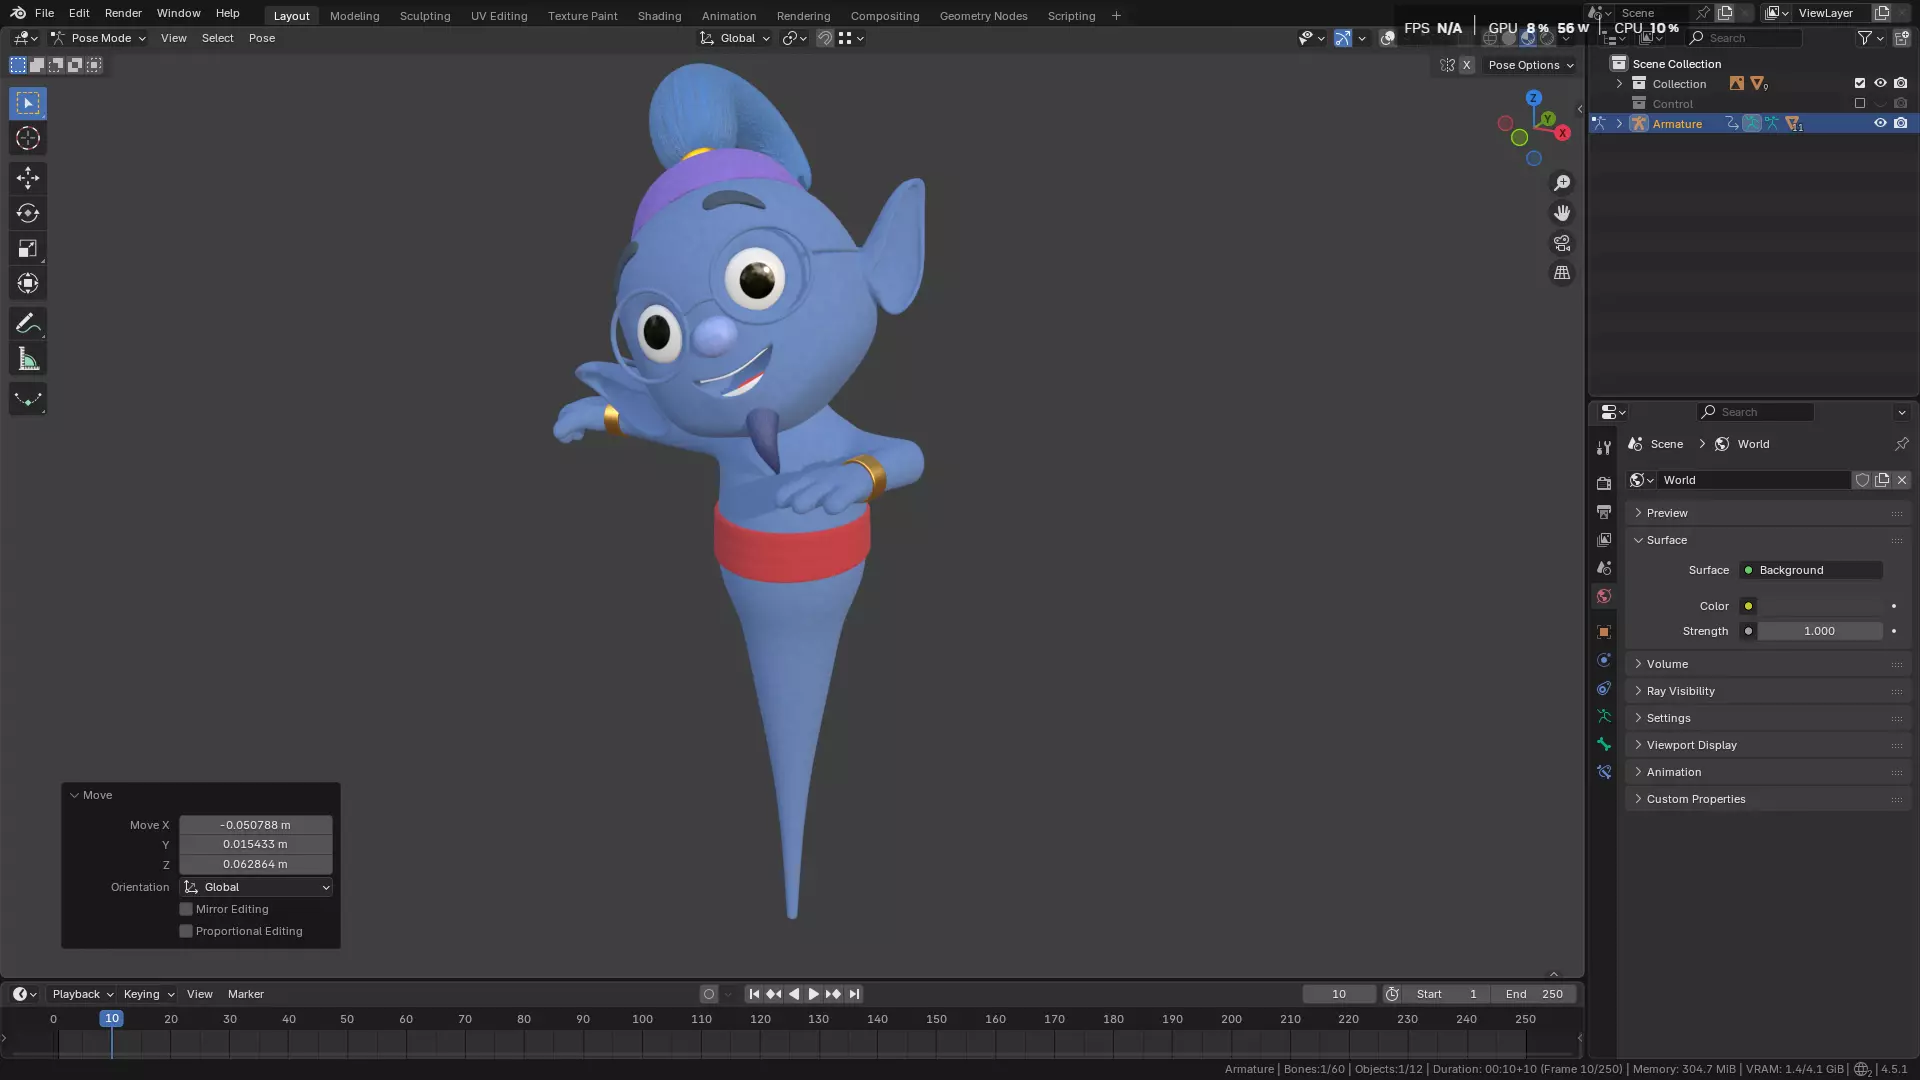Hide Armature in viewport via eye icon
Image resolution: width=1920 pixels, height=1080 pixels.
click(x=1880, y=123)
